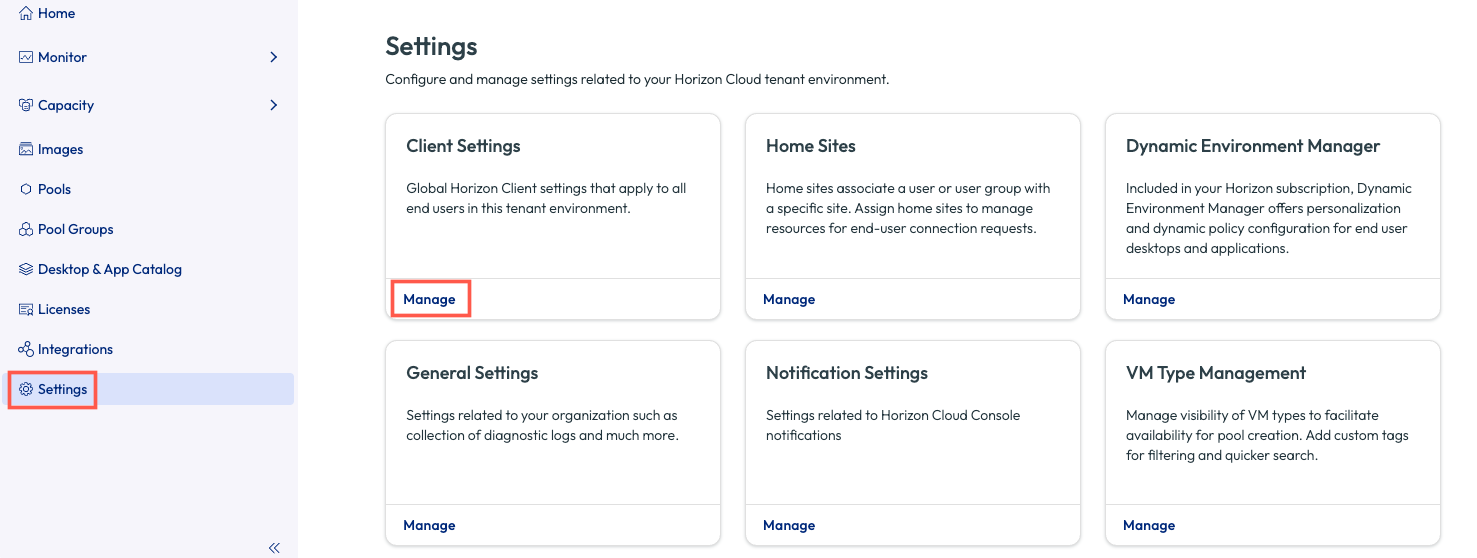Click the Desktop & App Catalog icon

(26, 270)
